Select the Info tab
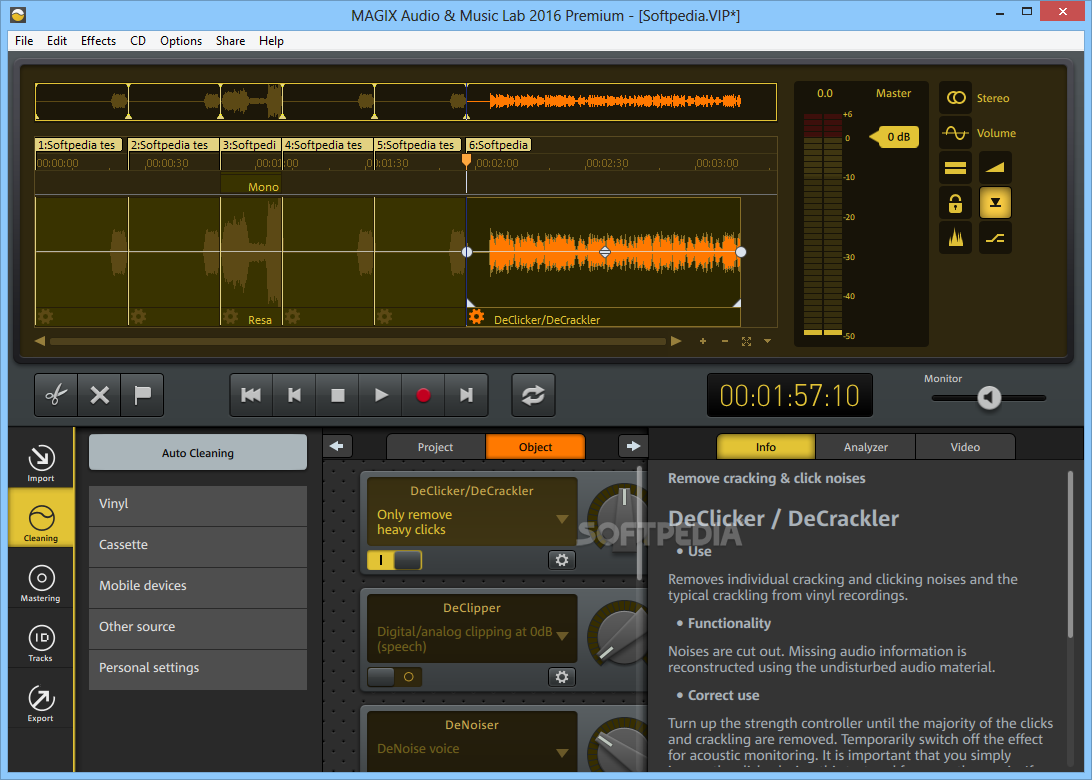Image resolution: width=1092 pixels, height=780 pixels. (x=765, y=447)
